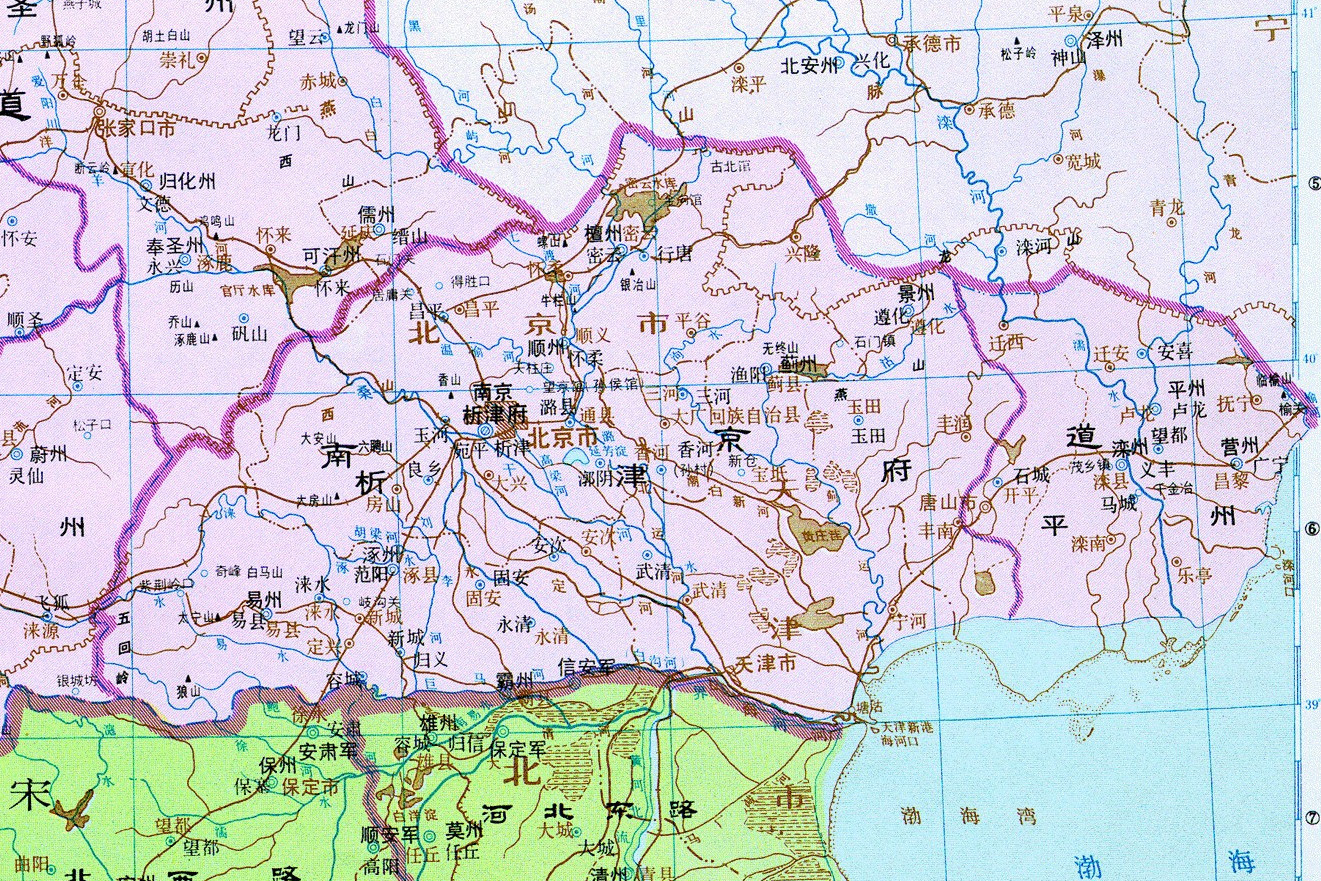This screenshot has width=1321, height=881.
Task: Select the 古北口 pass label
Action: pyautogui.click(x=729, y=166)
